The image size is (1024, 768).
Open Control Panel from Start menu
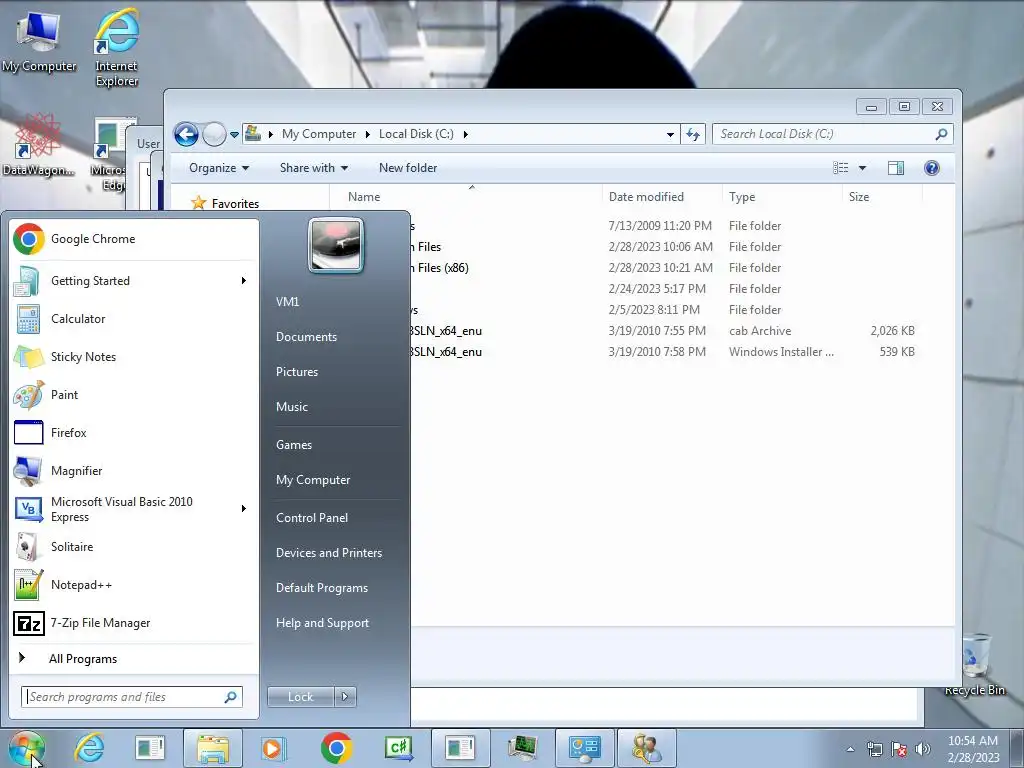click(312, 518)
